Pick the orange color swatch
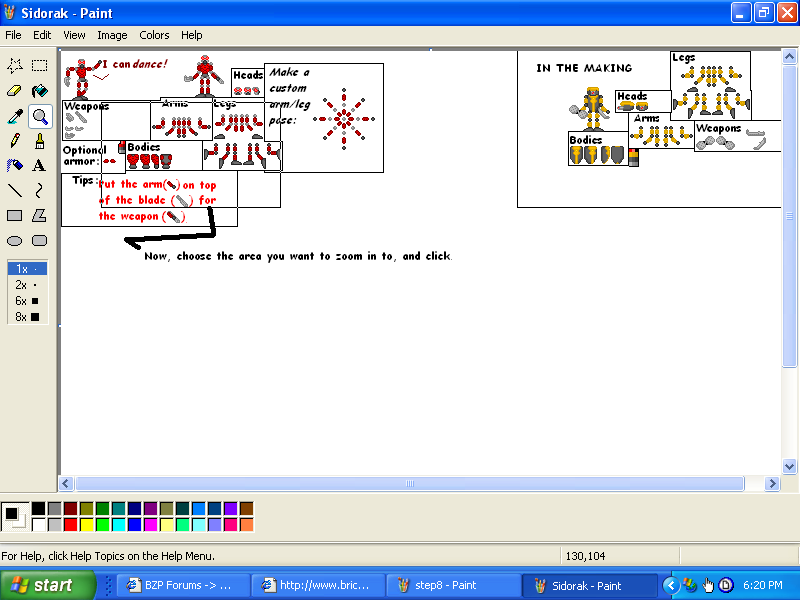 tap(246, 524)
